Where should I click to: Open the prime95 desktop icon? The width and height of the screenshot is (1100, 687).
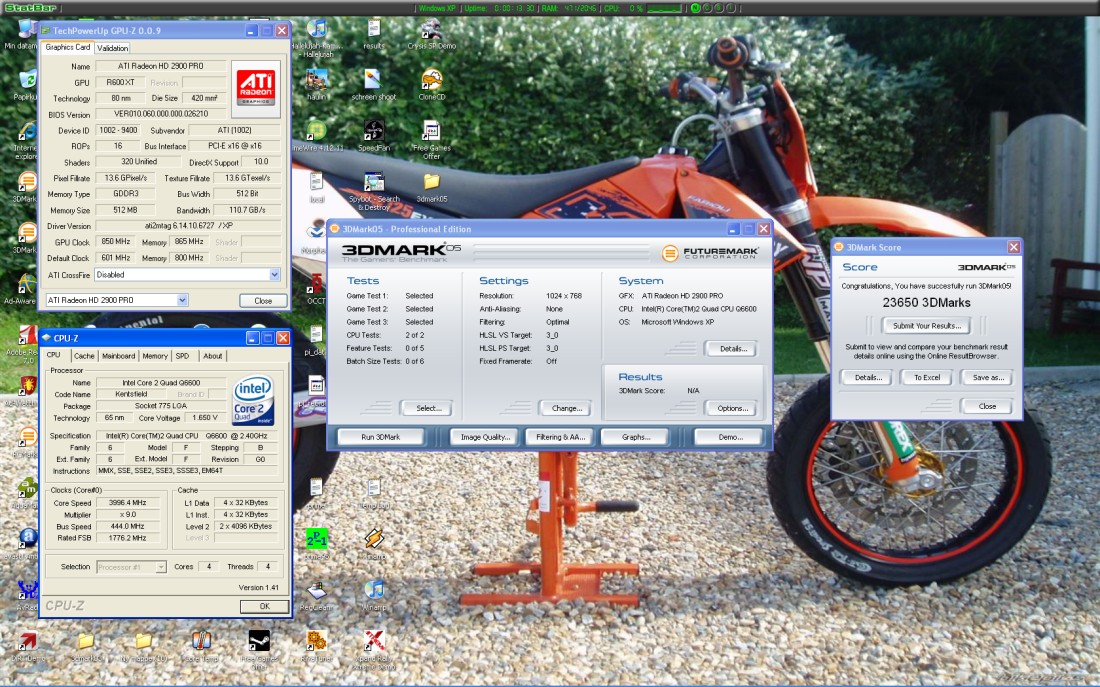(x=316, y=544)
